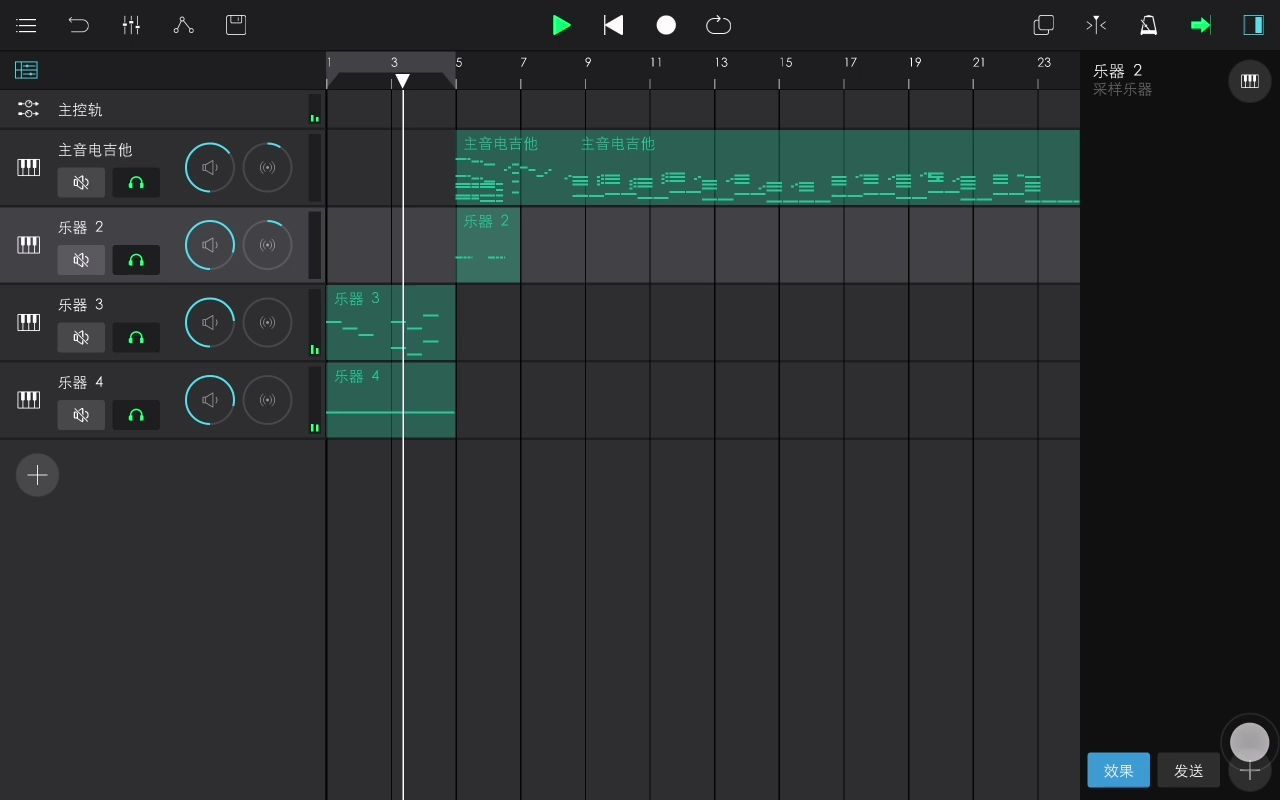This screenshot has width=1280, height=800.
Task: Switch to the 效果 effects tab
Action: pyautogui.click(x=1118, y=770)
